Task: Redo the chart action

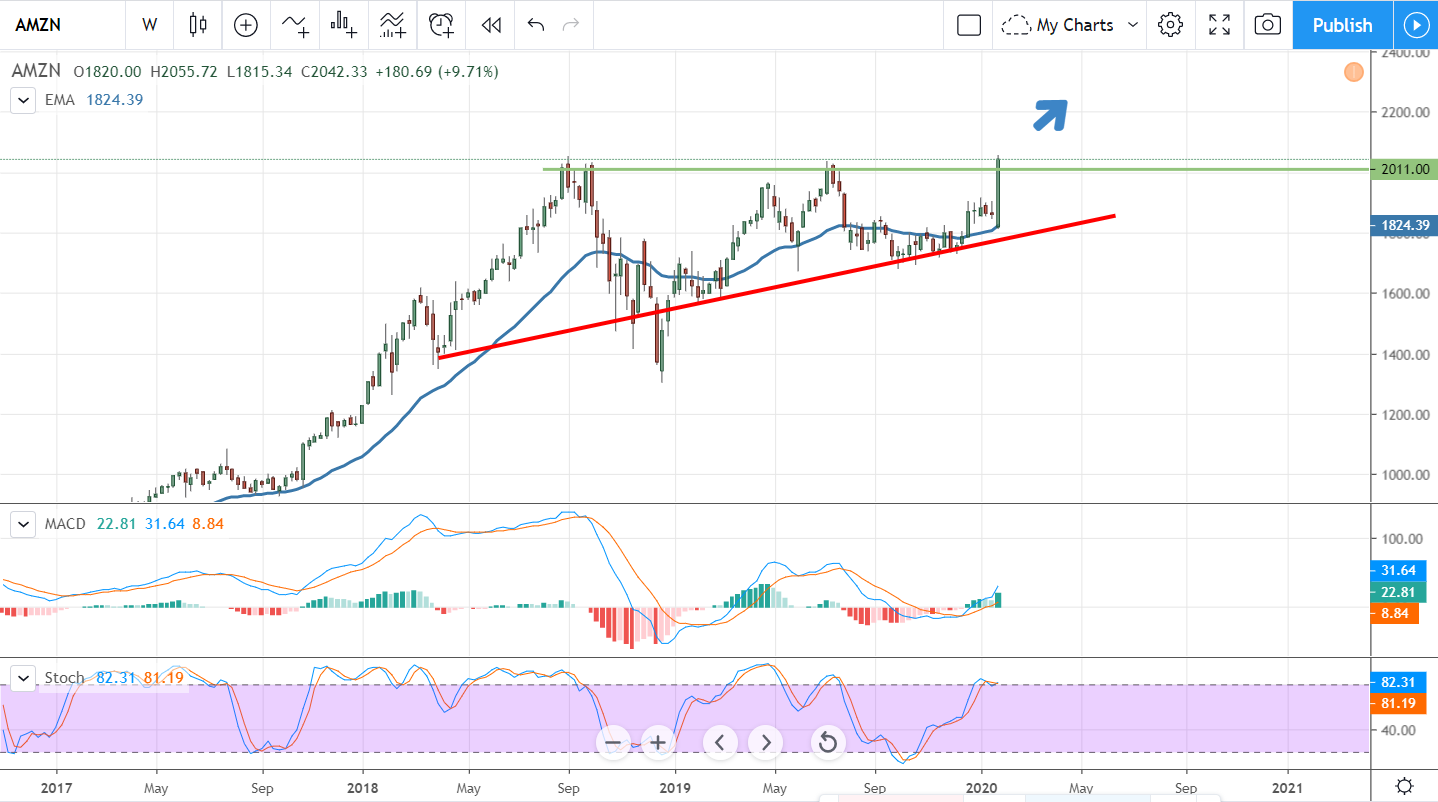Action: pyautogui.click(x=571, y=25)
